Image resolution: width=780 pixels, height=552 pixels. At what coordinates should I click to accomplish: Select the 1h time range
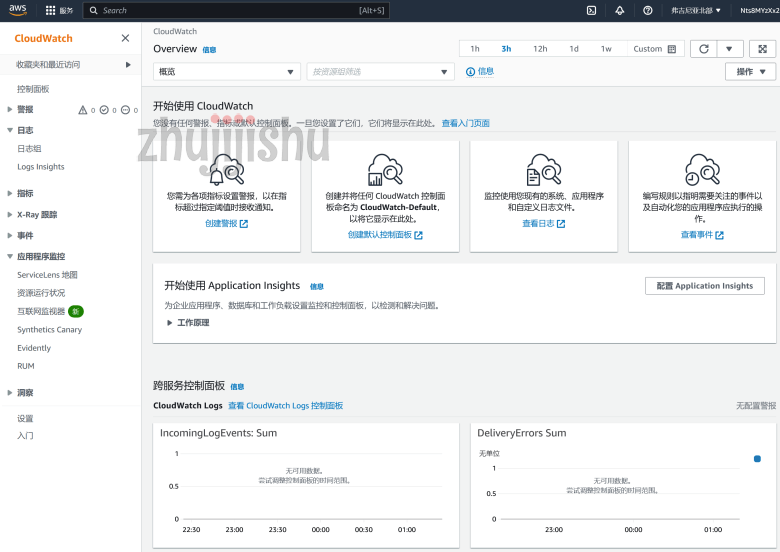pyautogui.click(x=475, y=49)
